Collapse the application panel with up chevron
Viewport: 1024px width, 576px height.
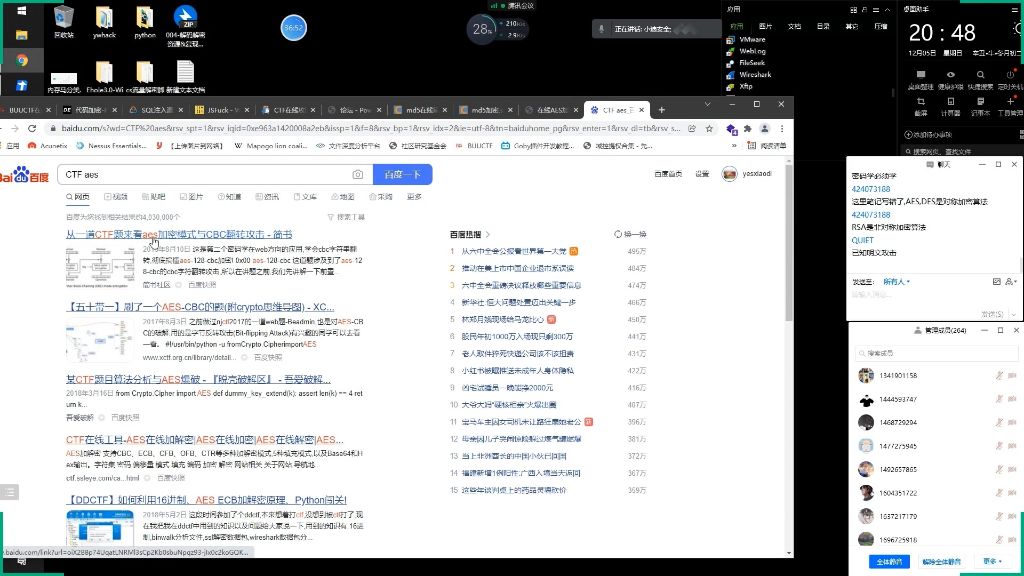pos(887,10)
